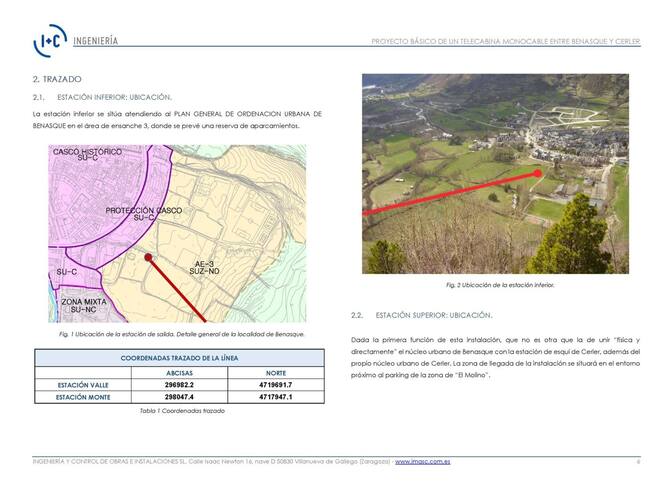Click the 'AE-3 SUZ-NO' zone label on the map
650x487 pixels.
pyautogui.click(x=202, y=268)
